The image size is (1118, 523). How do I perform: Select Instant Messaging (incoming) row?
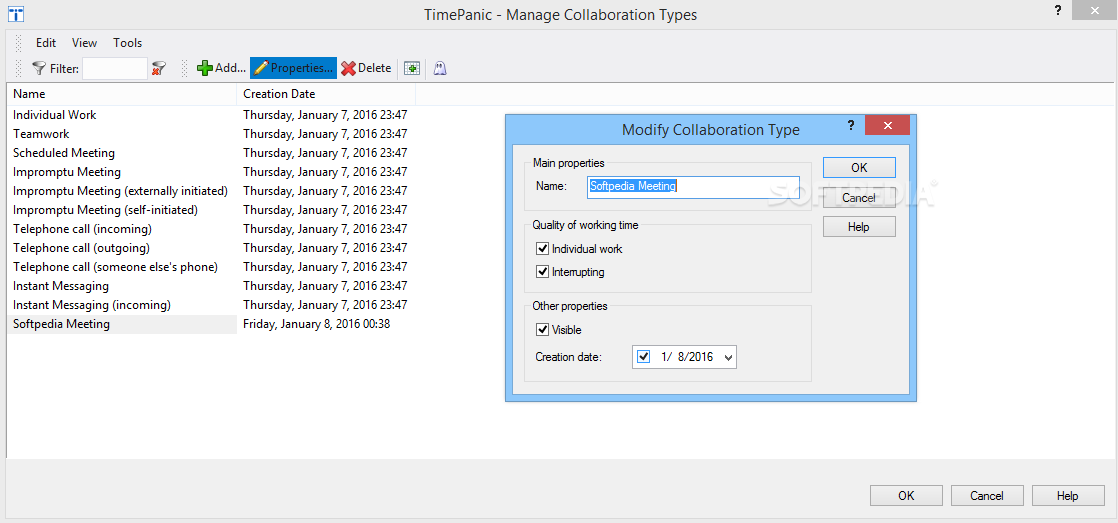point(211,305)
